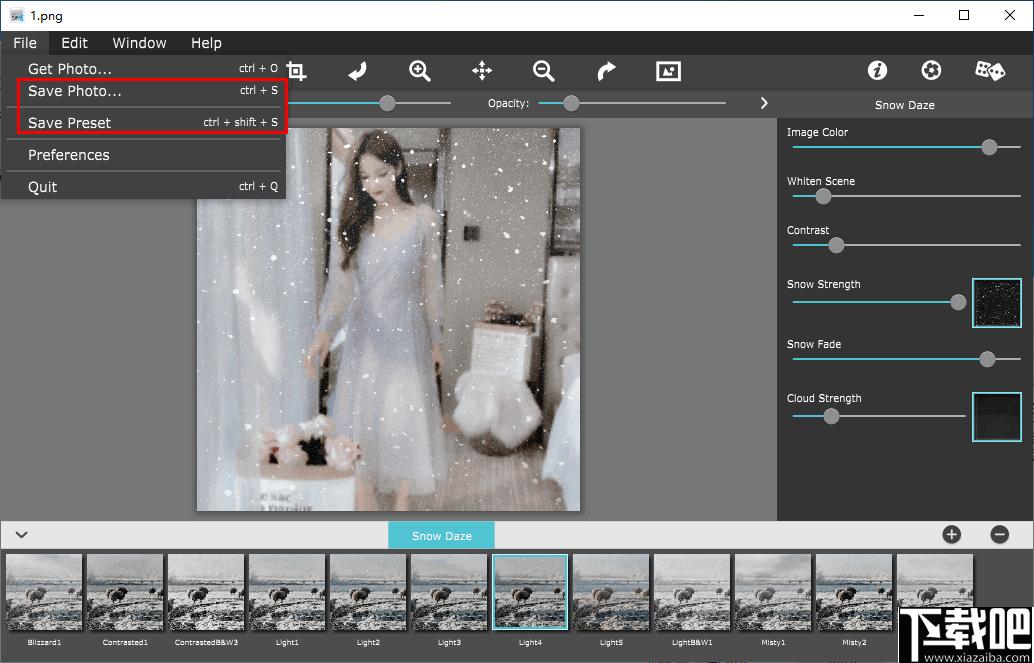This screenshot has height=663, width=1034.
Task: Open Preferences from the File menu
Action: click(x=144, y=155)
